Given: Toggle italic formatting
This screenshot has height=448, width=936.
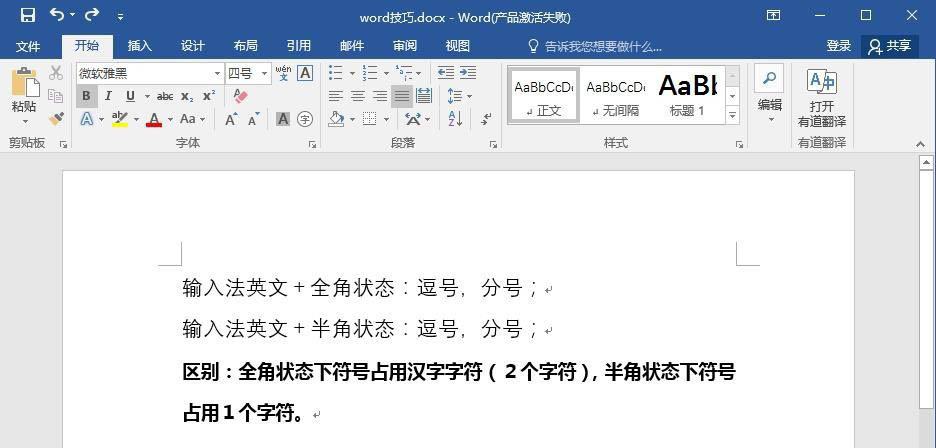Looking at the screenshot, I should click(x=108, y=96).
